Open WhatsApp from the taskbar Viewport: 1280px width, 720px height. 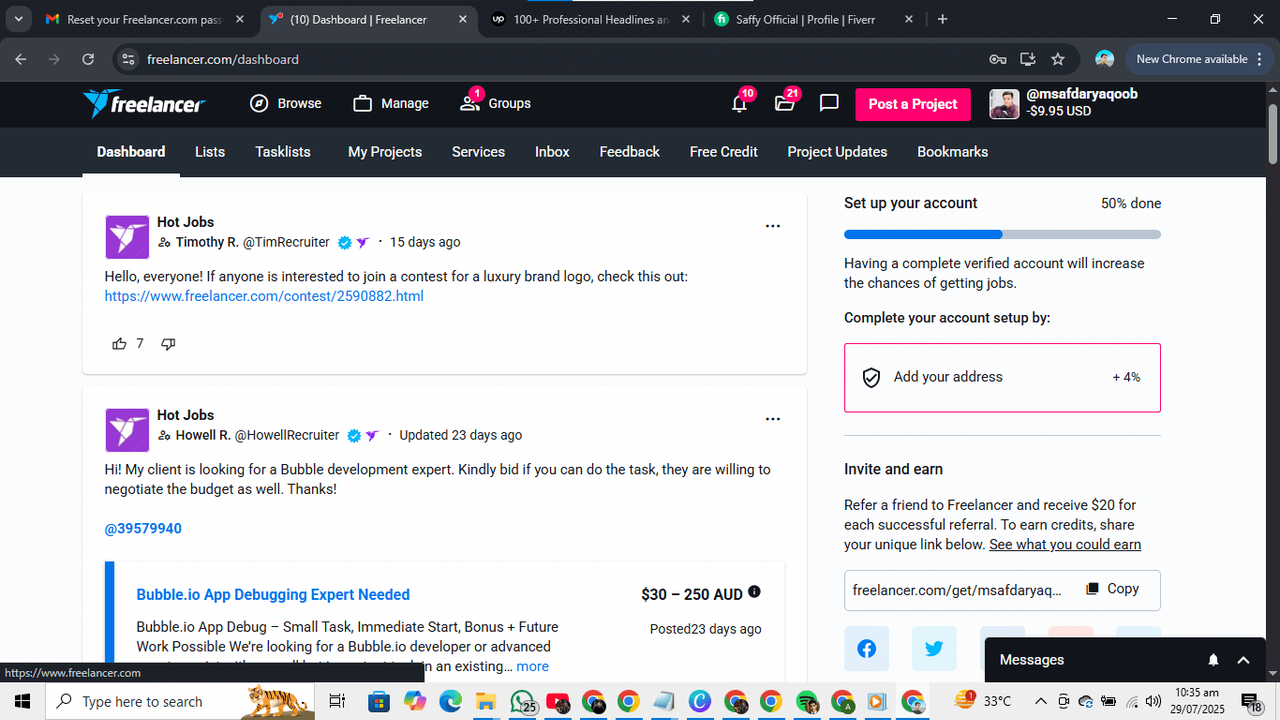(521, 701)
